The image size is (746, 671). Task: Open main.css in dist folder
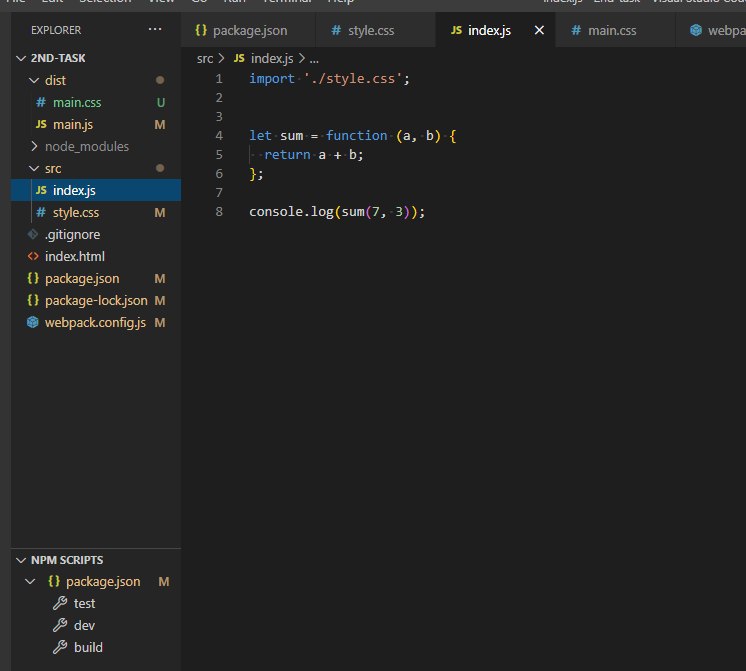[77, 102]
